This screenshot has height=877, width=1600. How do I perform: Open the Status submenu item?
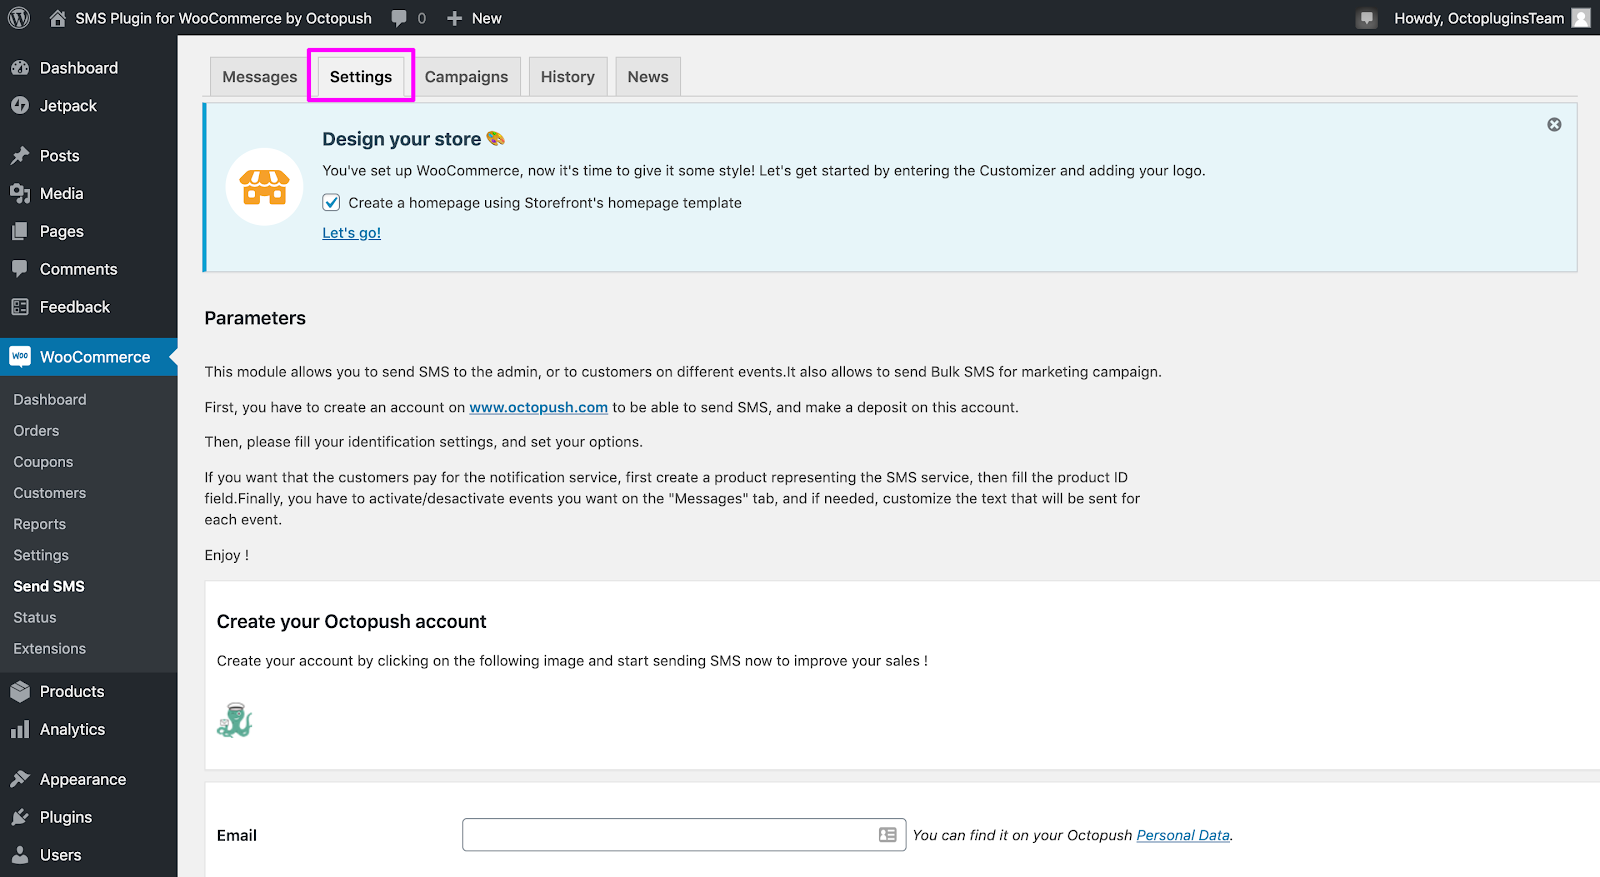[35, 618]
